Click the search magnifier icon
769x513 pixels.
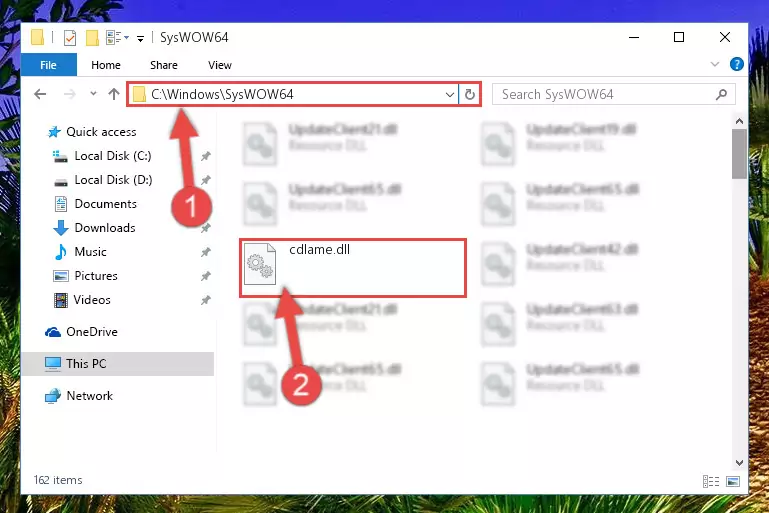coord(721,94)
